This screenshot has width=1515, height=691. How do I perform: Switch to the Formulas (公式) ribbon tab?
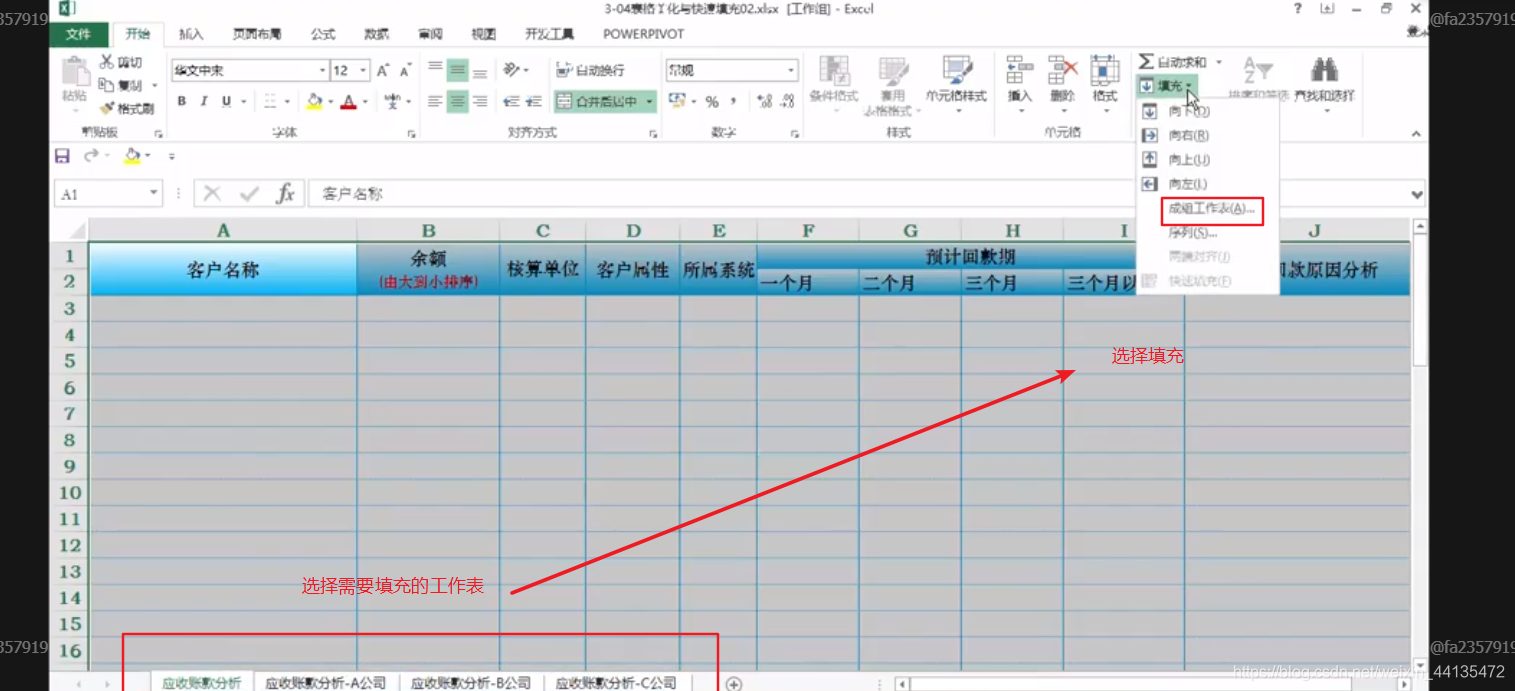(323, 34)
